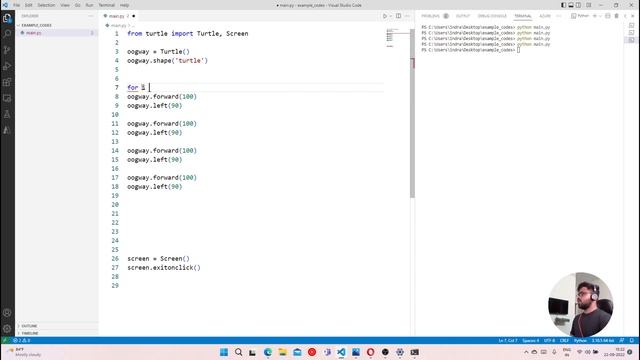Screen dimensions: 640x360
Task: Open terminal panel overflow ellipsis
Action: tap(559, 16)
